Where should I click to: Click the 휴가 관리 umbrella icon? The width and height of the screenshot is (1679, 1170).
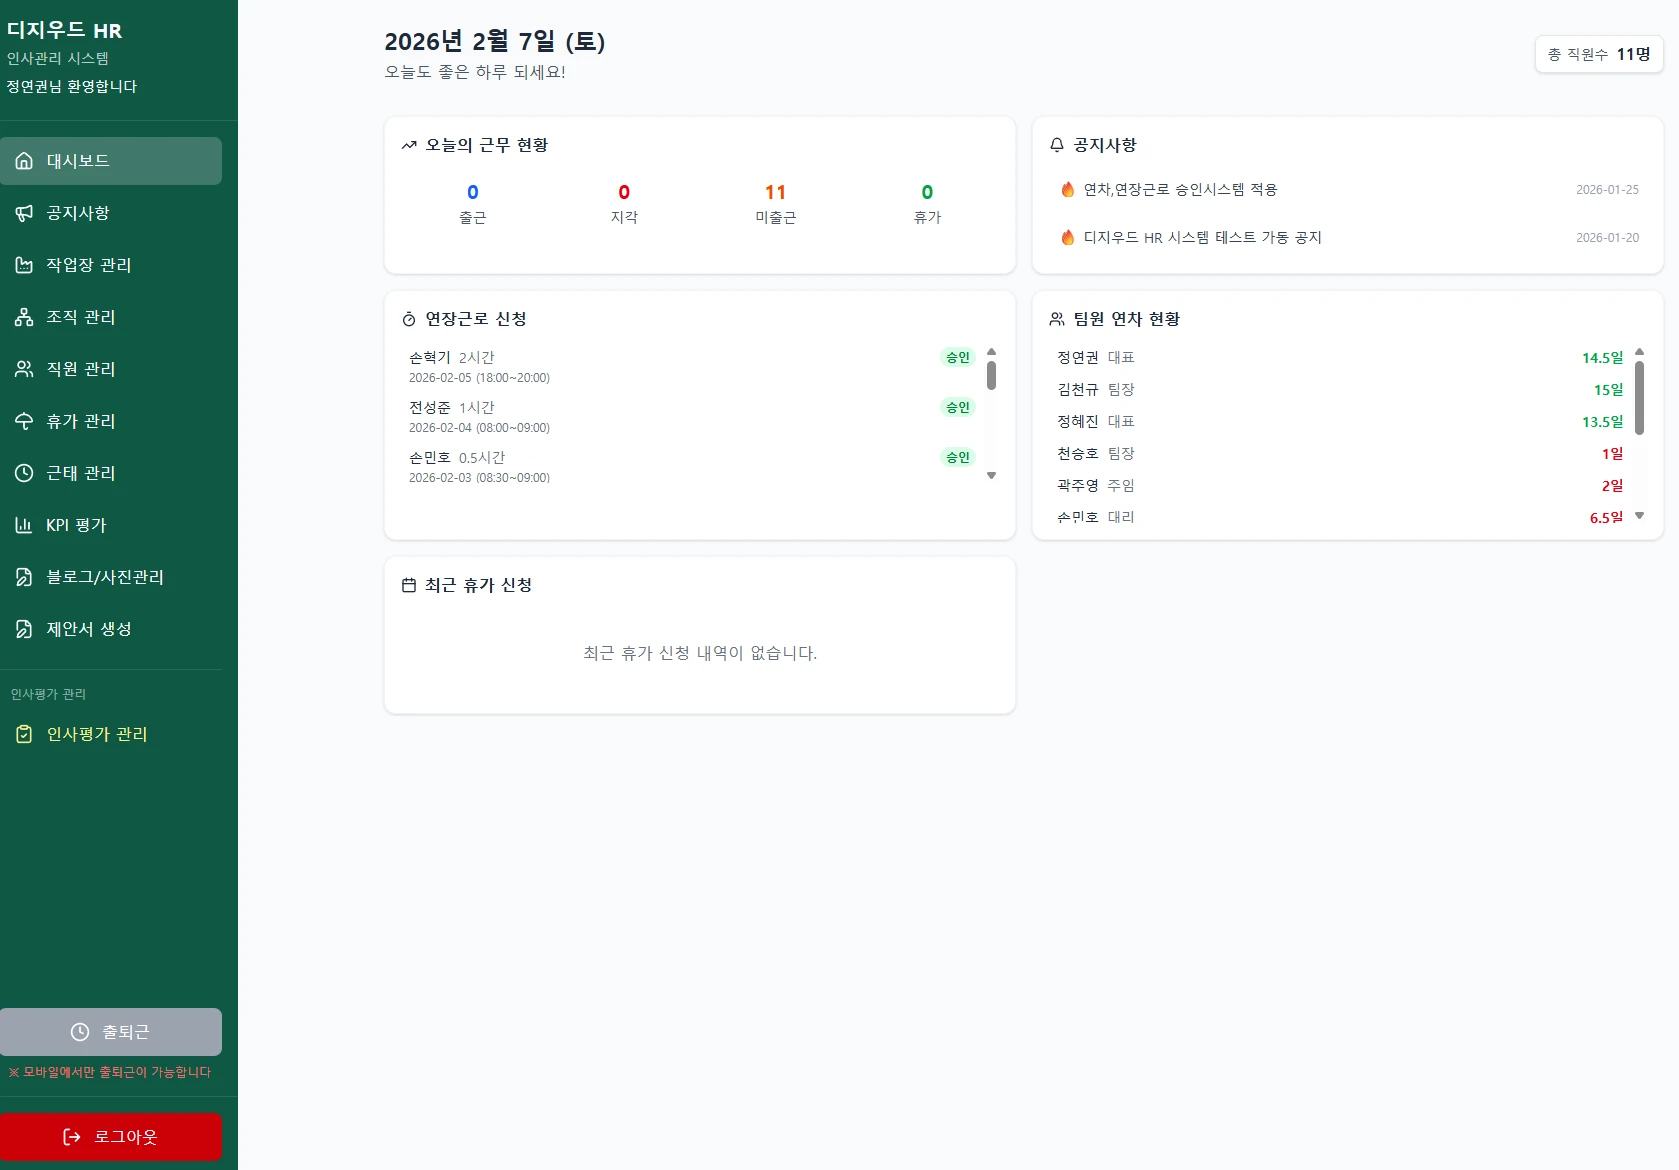pos(24,421)
